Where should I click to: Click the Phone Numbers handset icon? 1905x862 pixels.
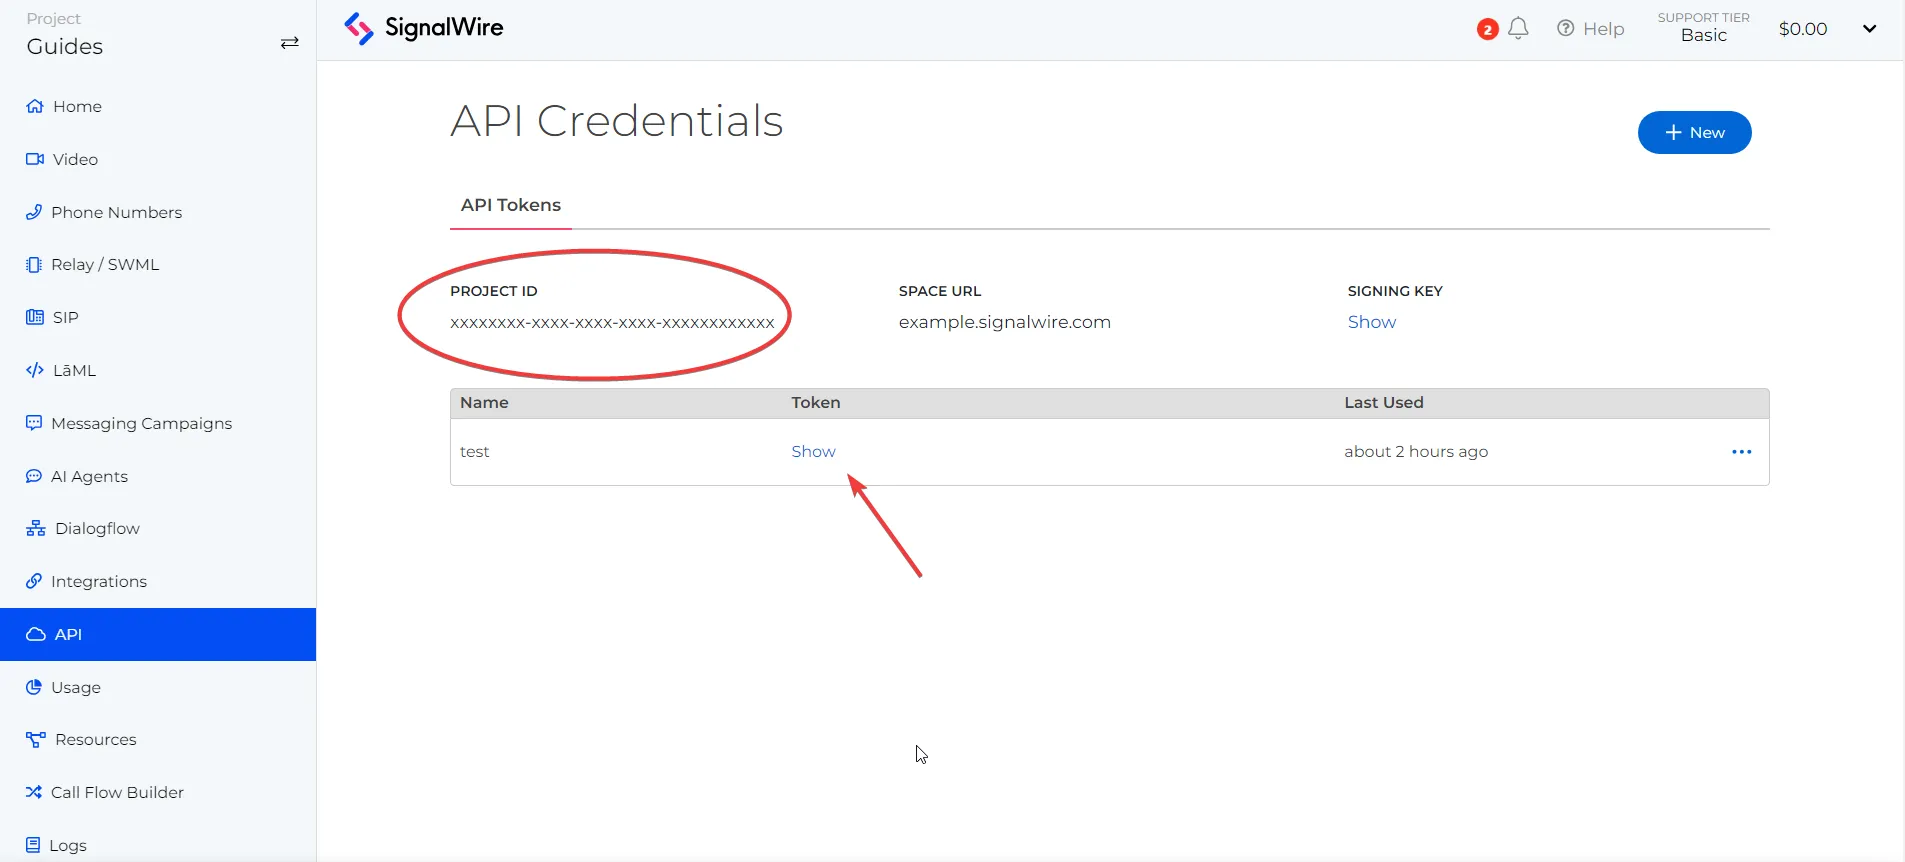[x=34, y=212]
